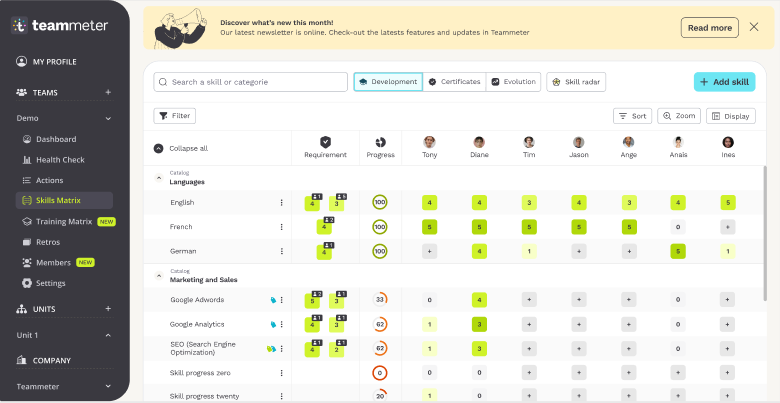Click the skill search field
The width and height of the screenshot is (780, 403).
pyautogui.click(x=250, y=82)
